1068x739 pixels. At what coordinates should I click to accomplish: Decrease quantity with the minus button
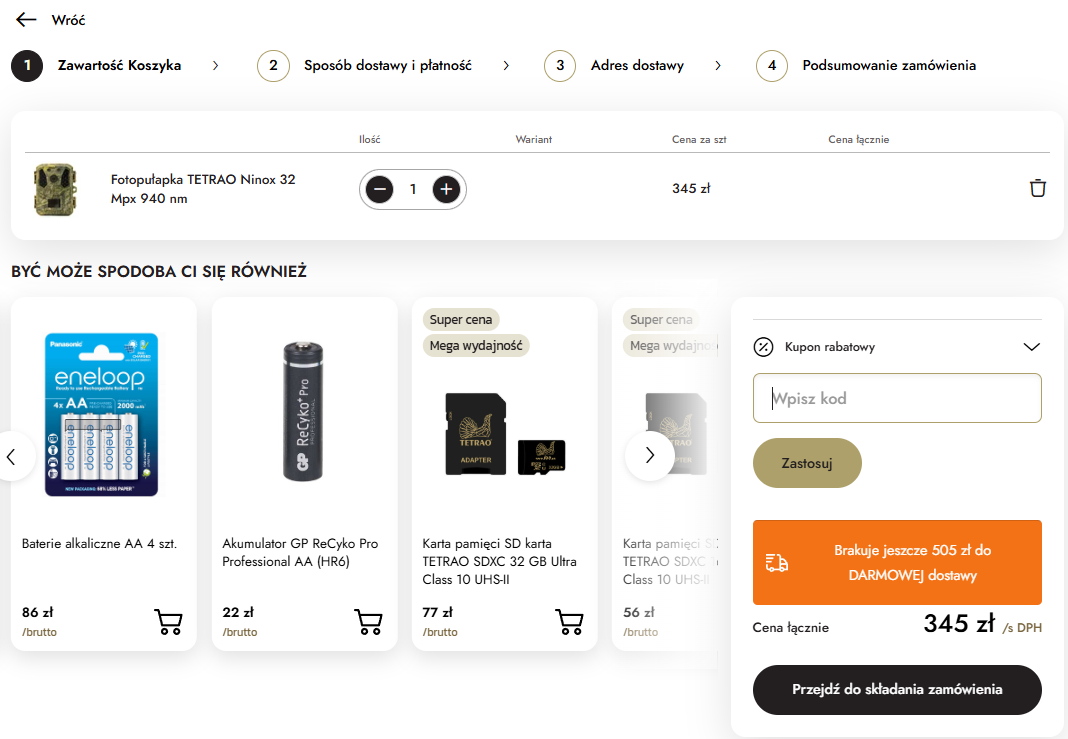pyautogui.click(x=380, y=189)
